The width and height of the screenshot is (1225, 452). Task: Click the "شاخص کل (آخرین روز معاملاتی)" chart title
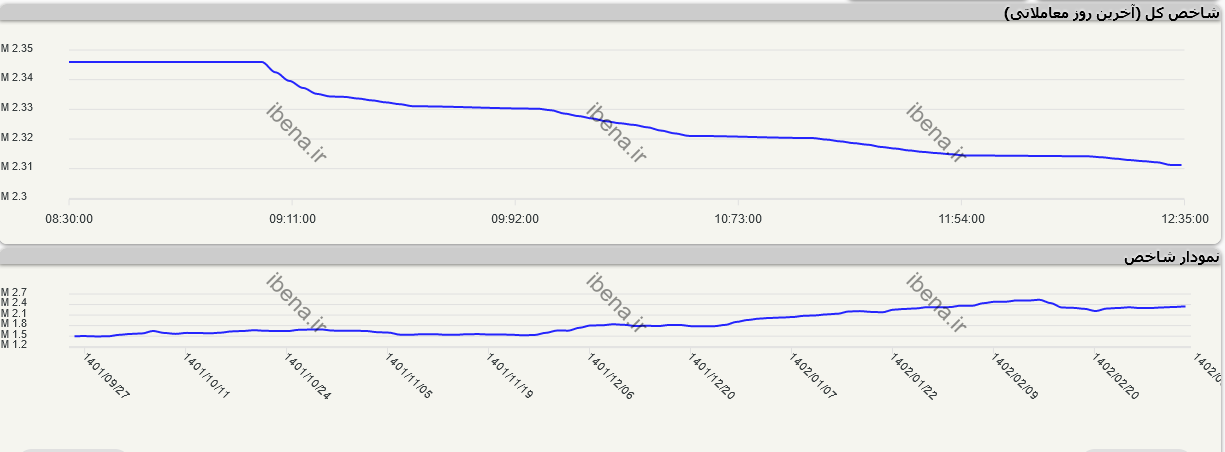tap(1110, 13)
